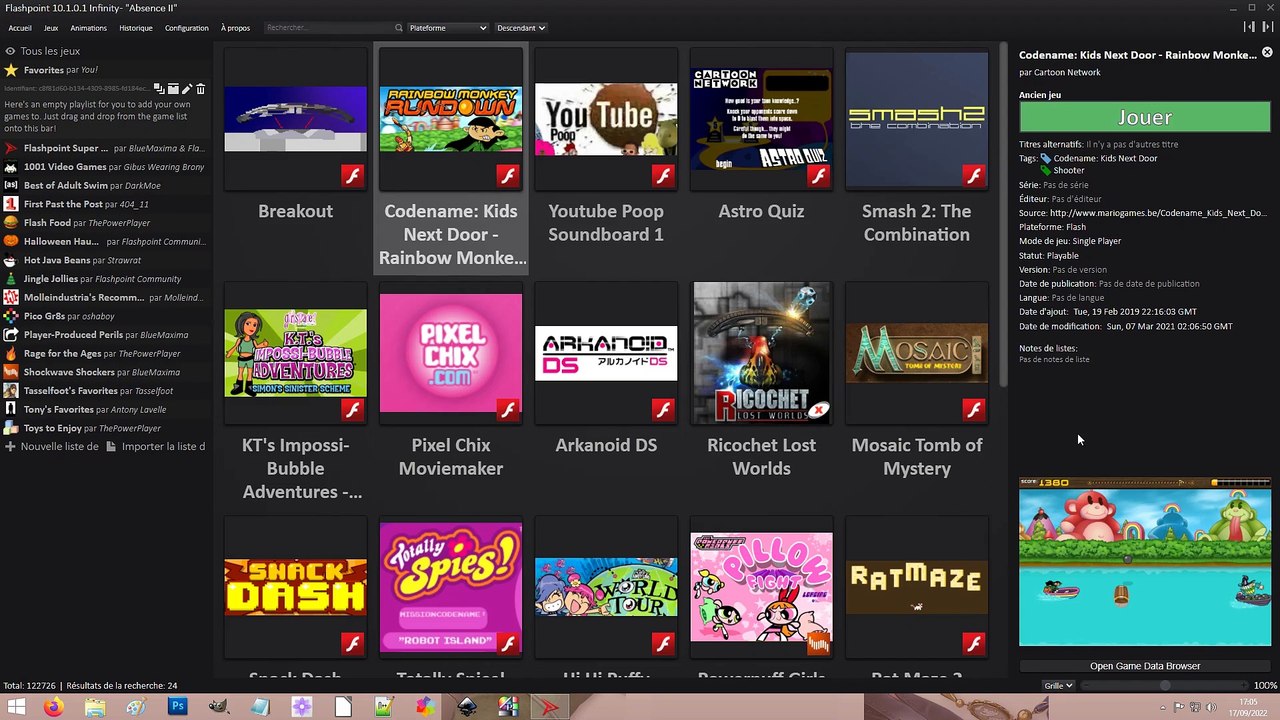
Task: Open the Historique menu
Action: coord(136,28)
